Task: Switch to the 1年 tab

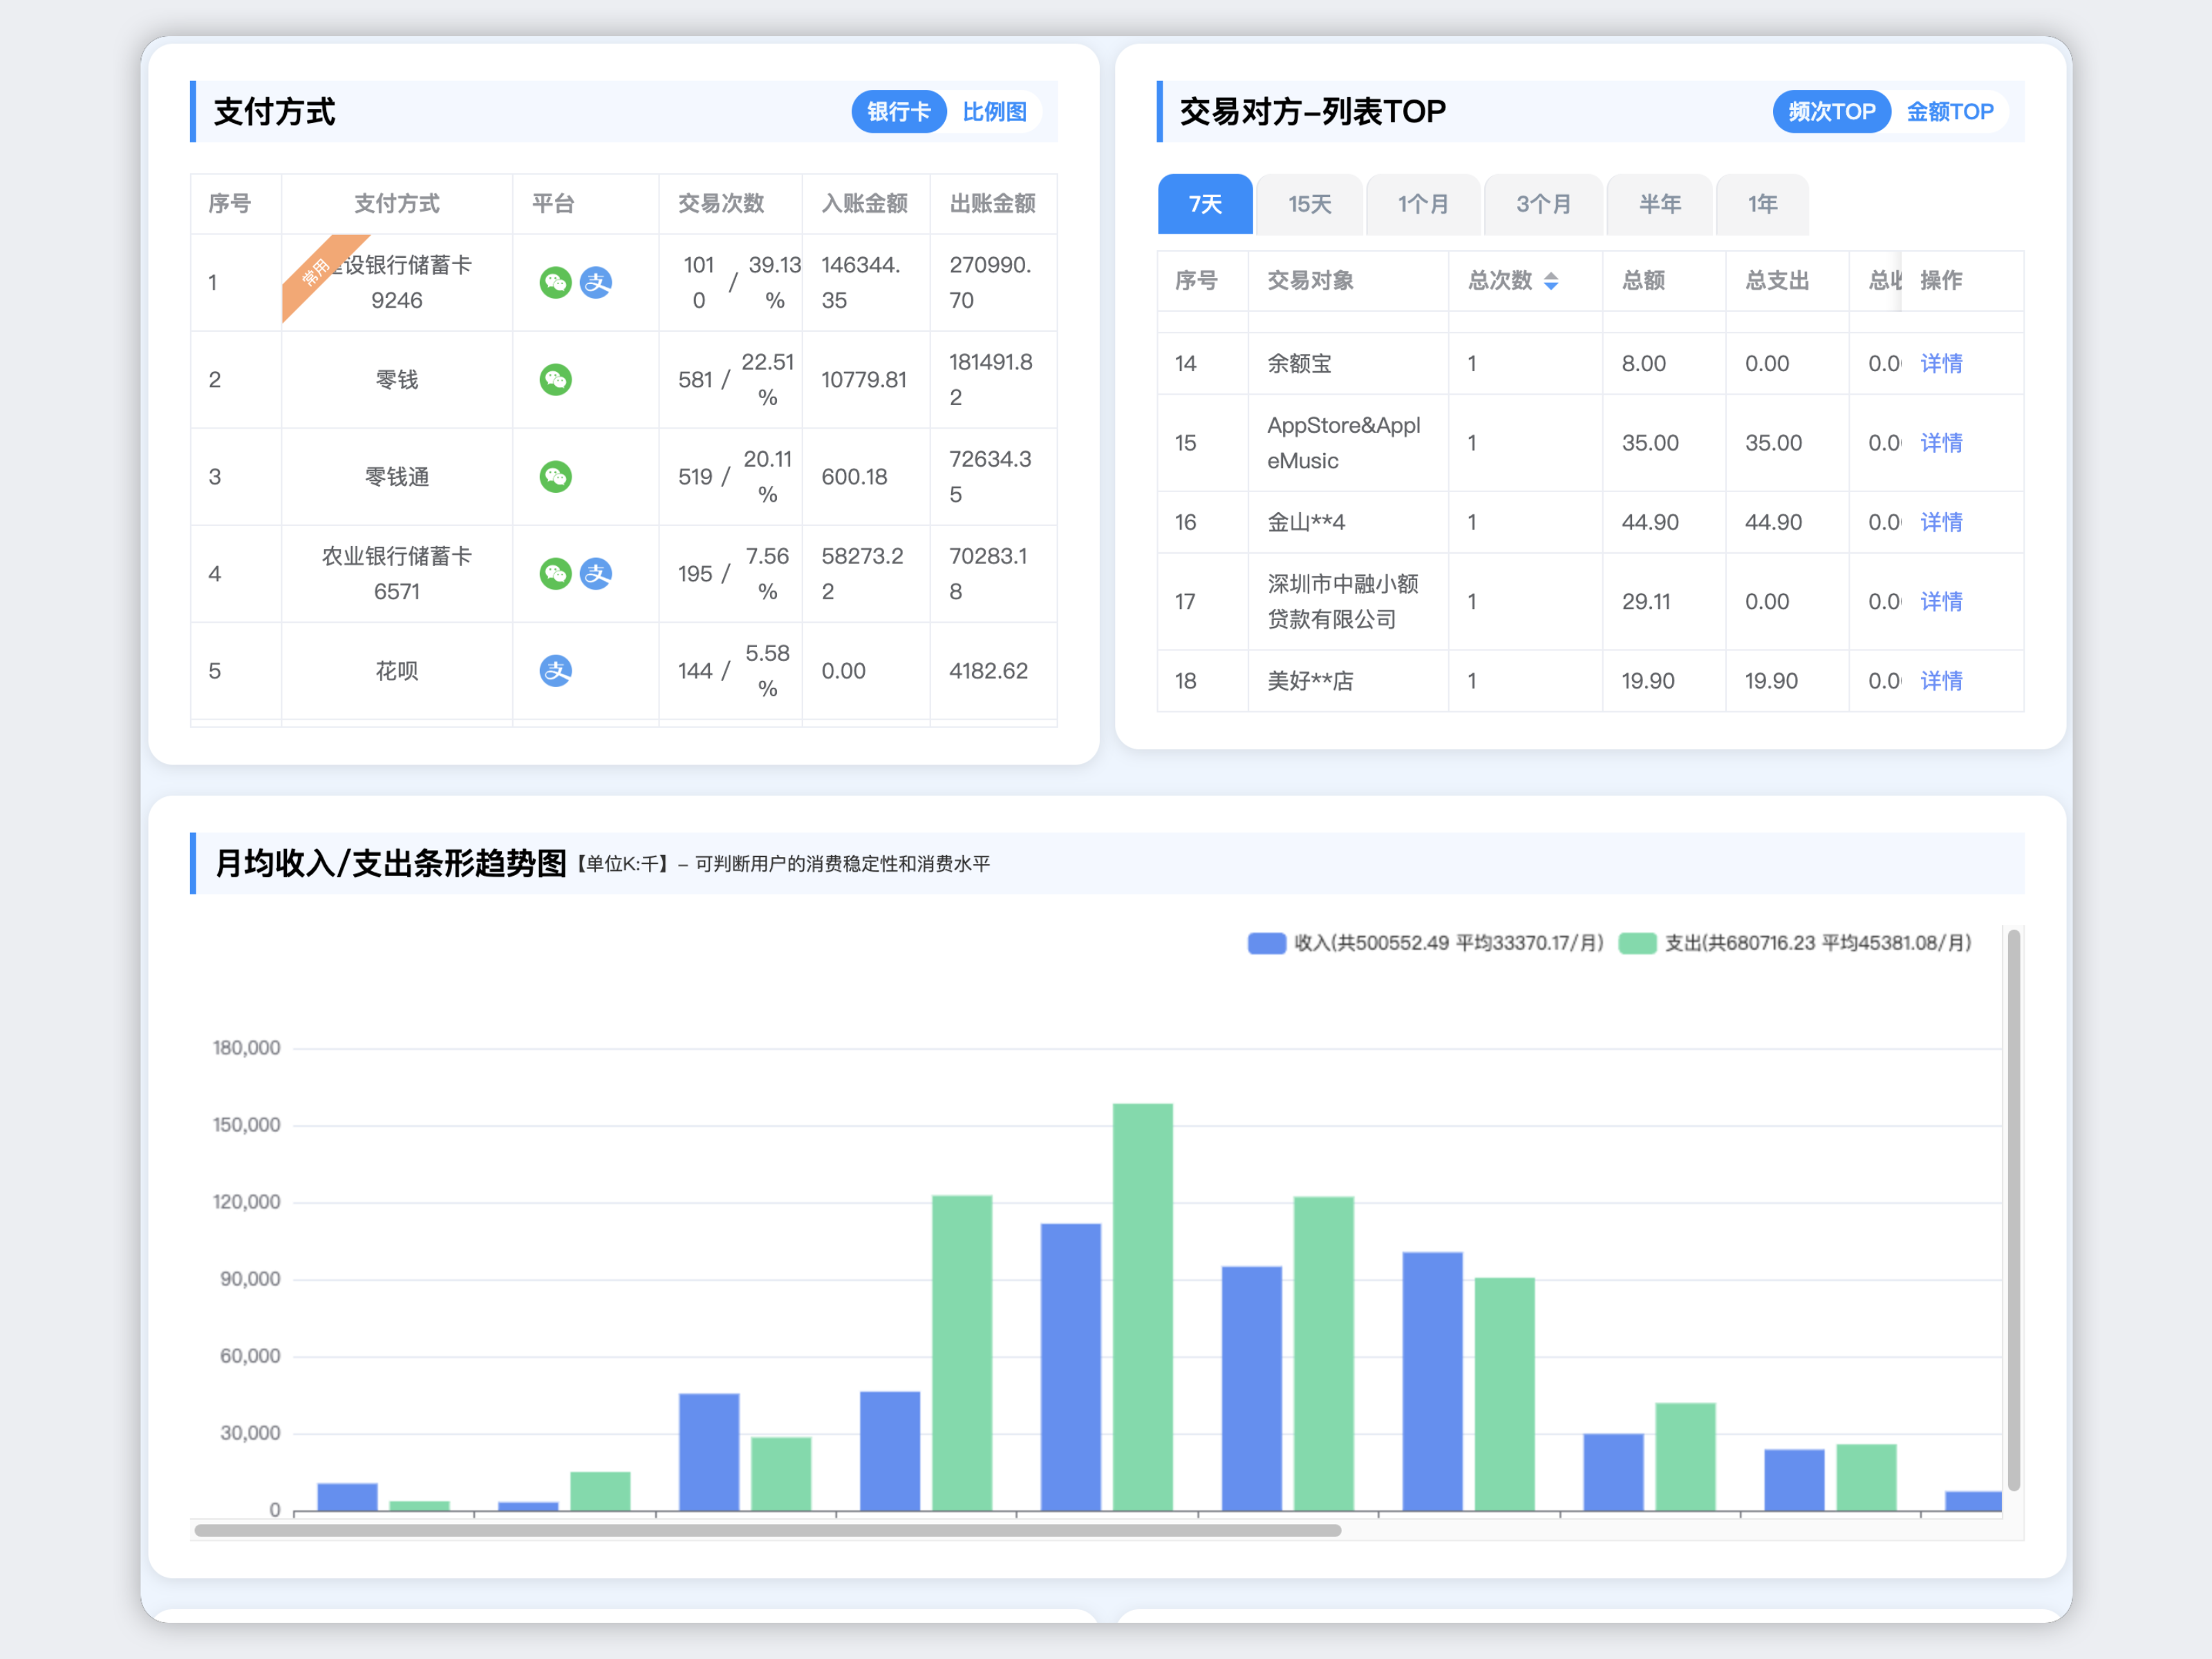Action: [x=1761, y=205]
